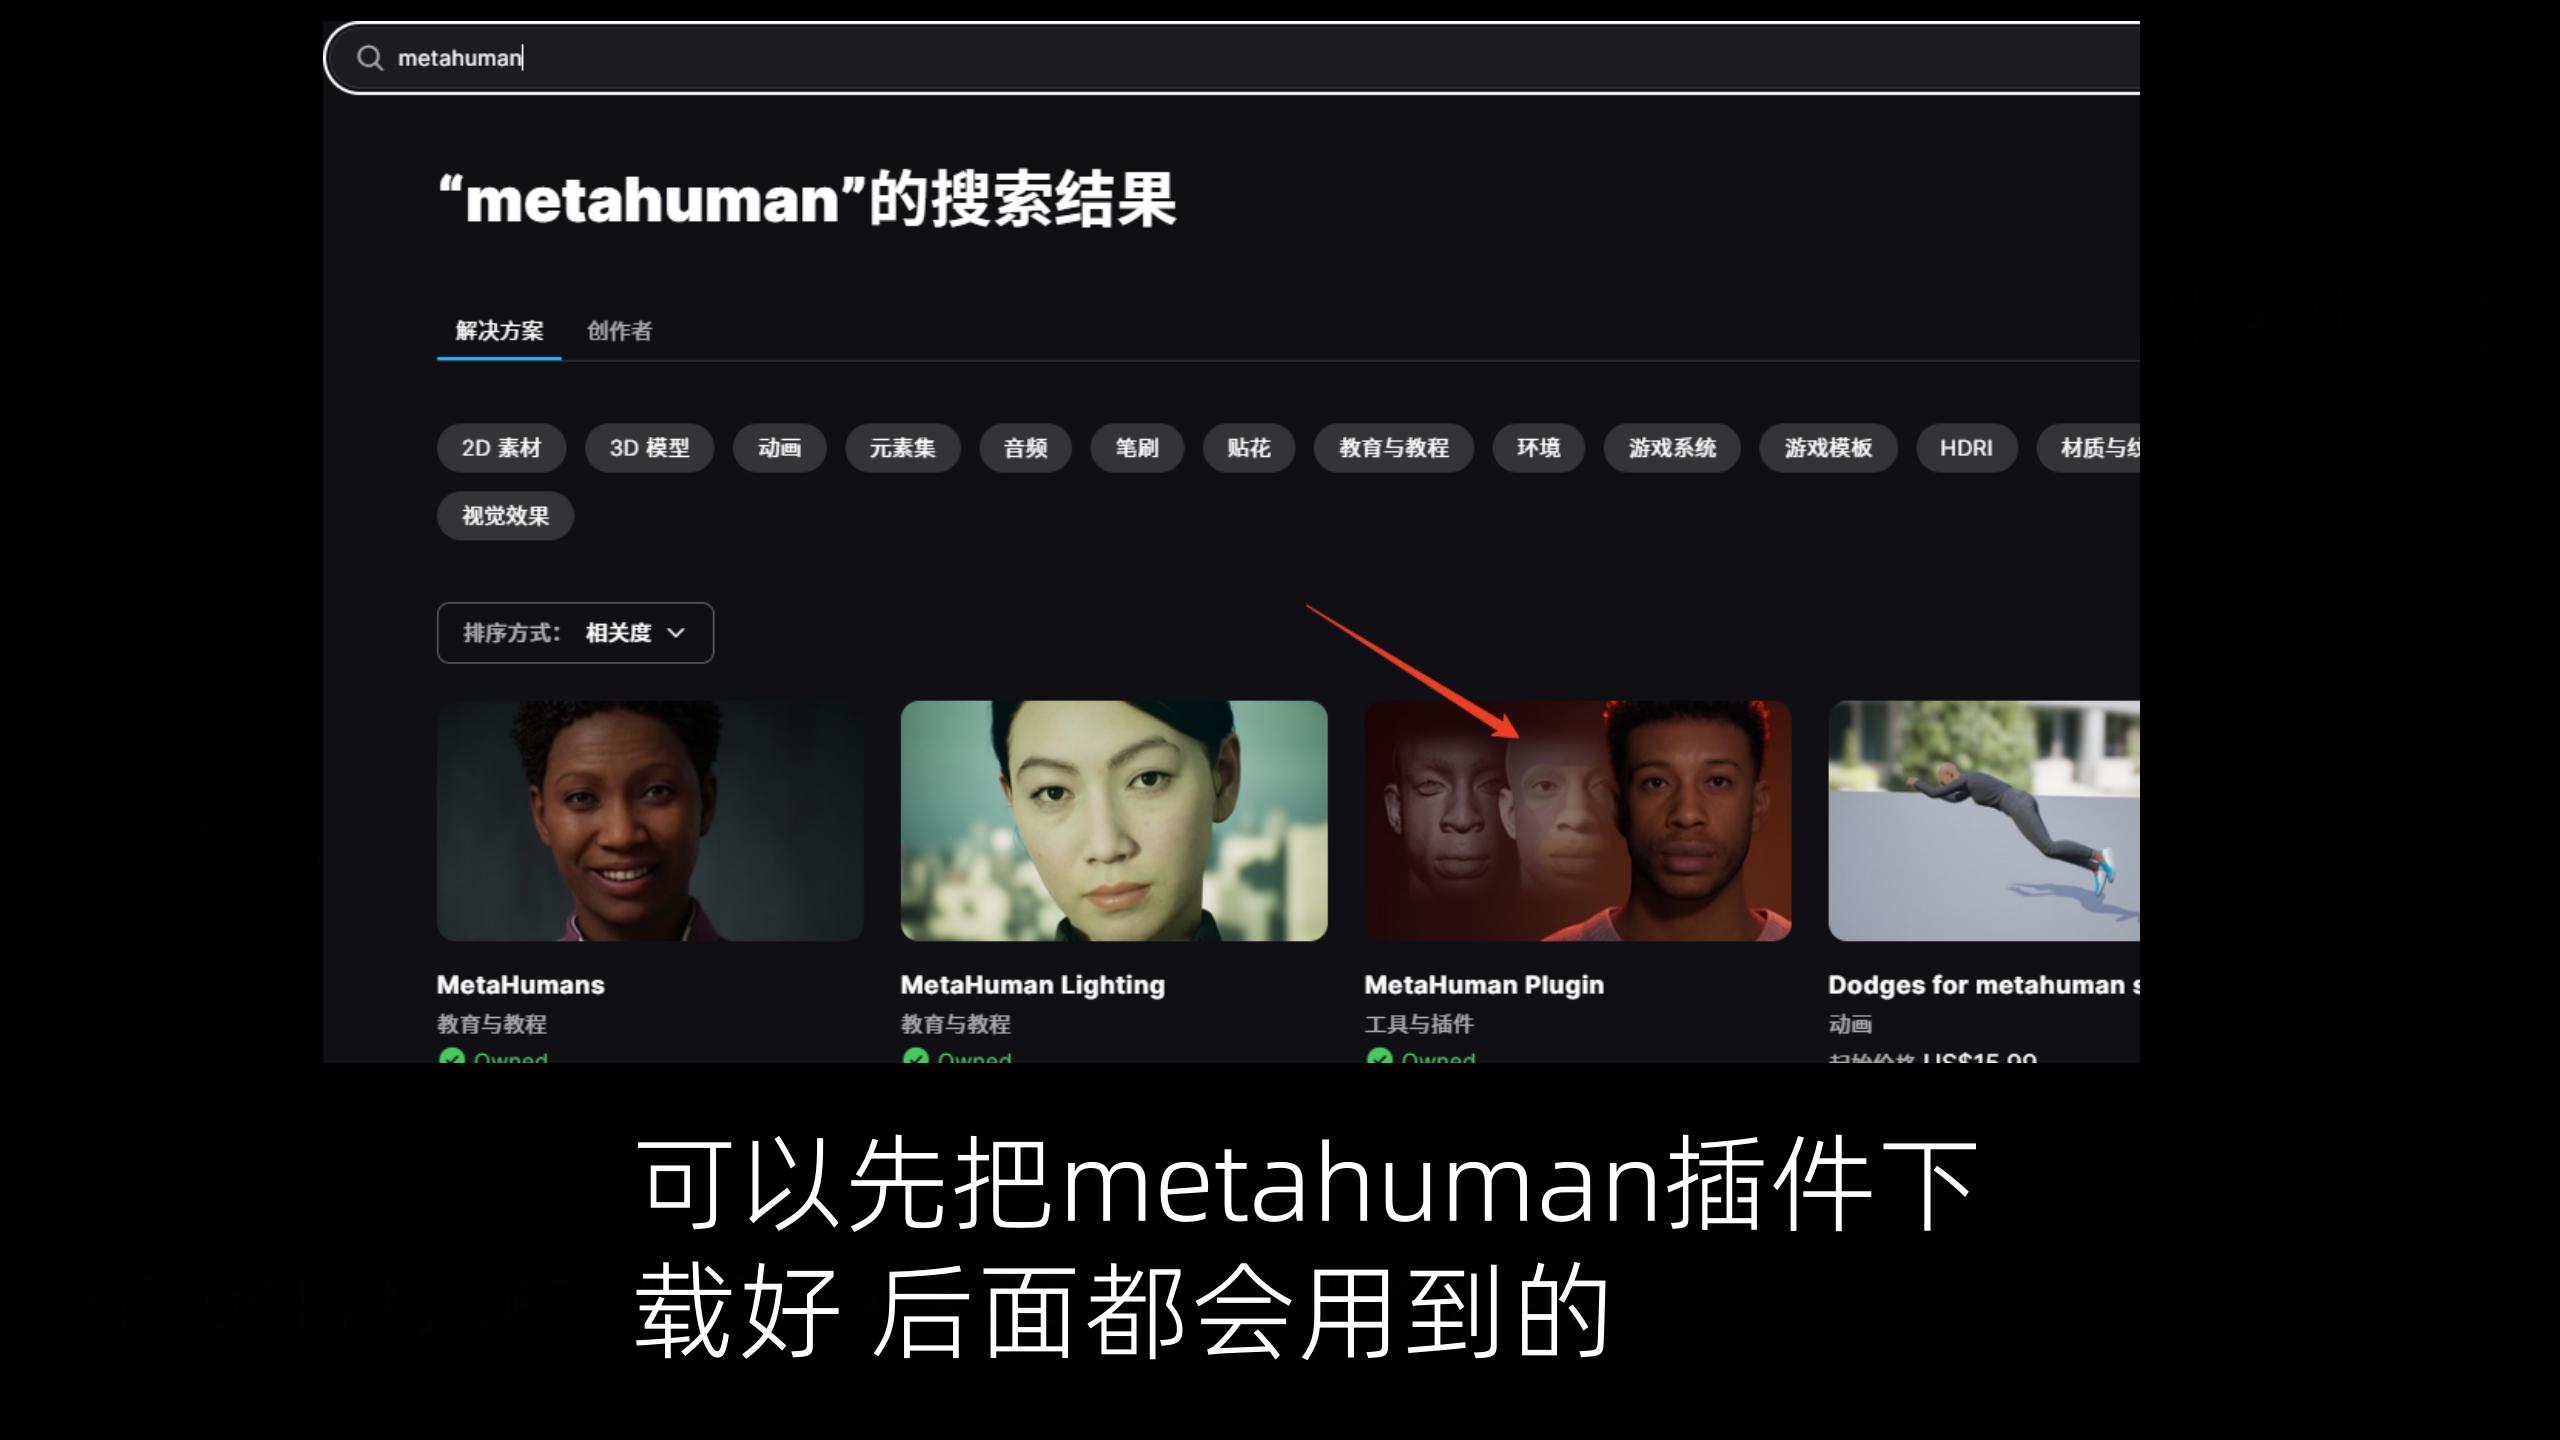The image size is (2560, 1440).
Task: Click the MetaHuman Plugin title link
Action: (x=1484, y=985)
